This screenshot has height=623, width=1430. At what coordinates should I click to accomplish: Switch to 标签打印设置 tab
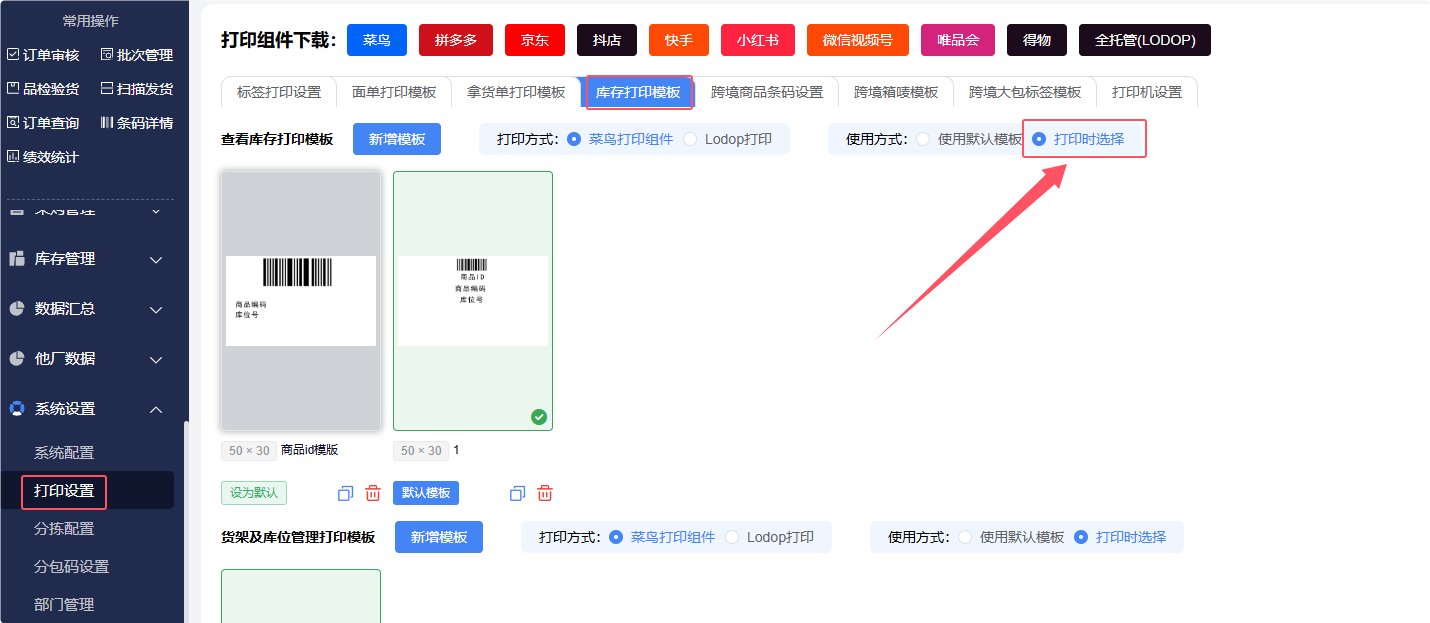[x=279, y=92]
